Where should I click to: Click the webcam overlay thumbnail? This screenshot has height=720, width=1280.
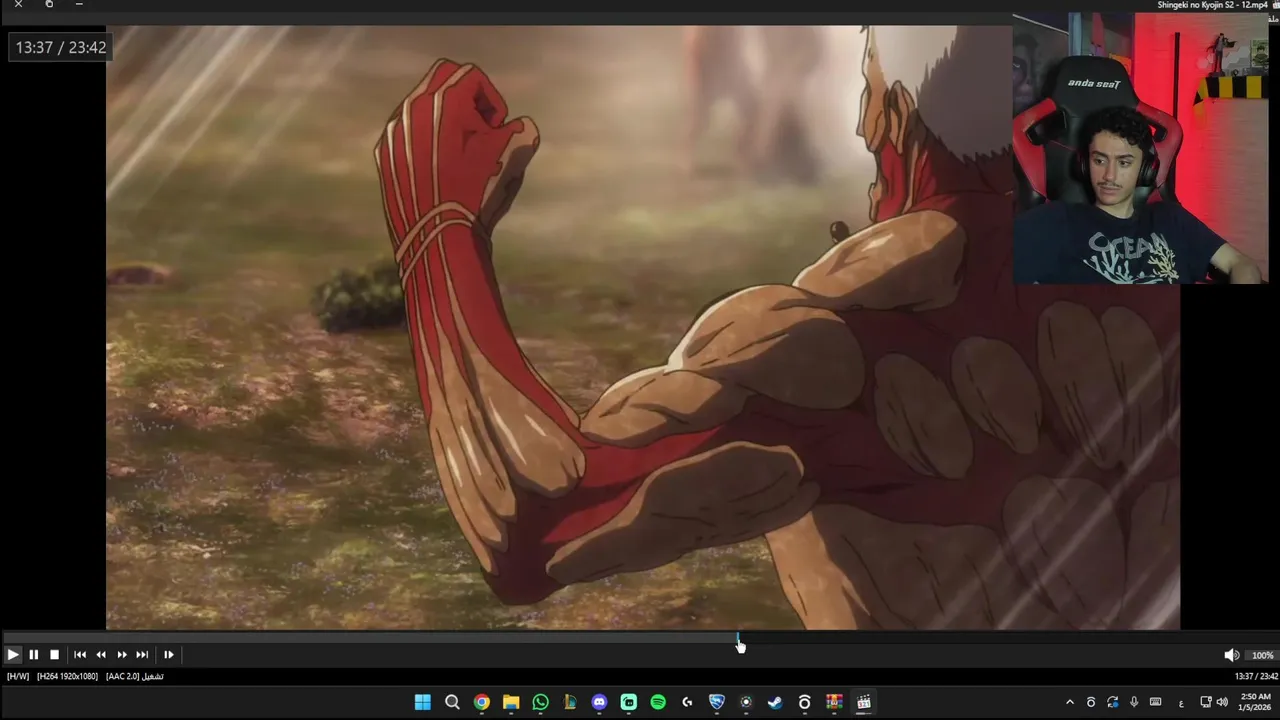pyautogui.click(x=1140, y=148)
